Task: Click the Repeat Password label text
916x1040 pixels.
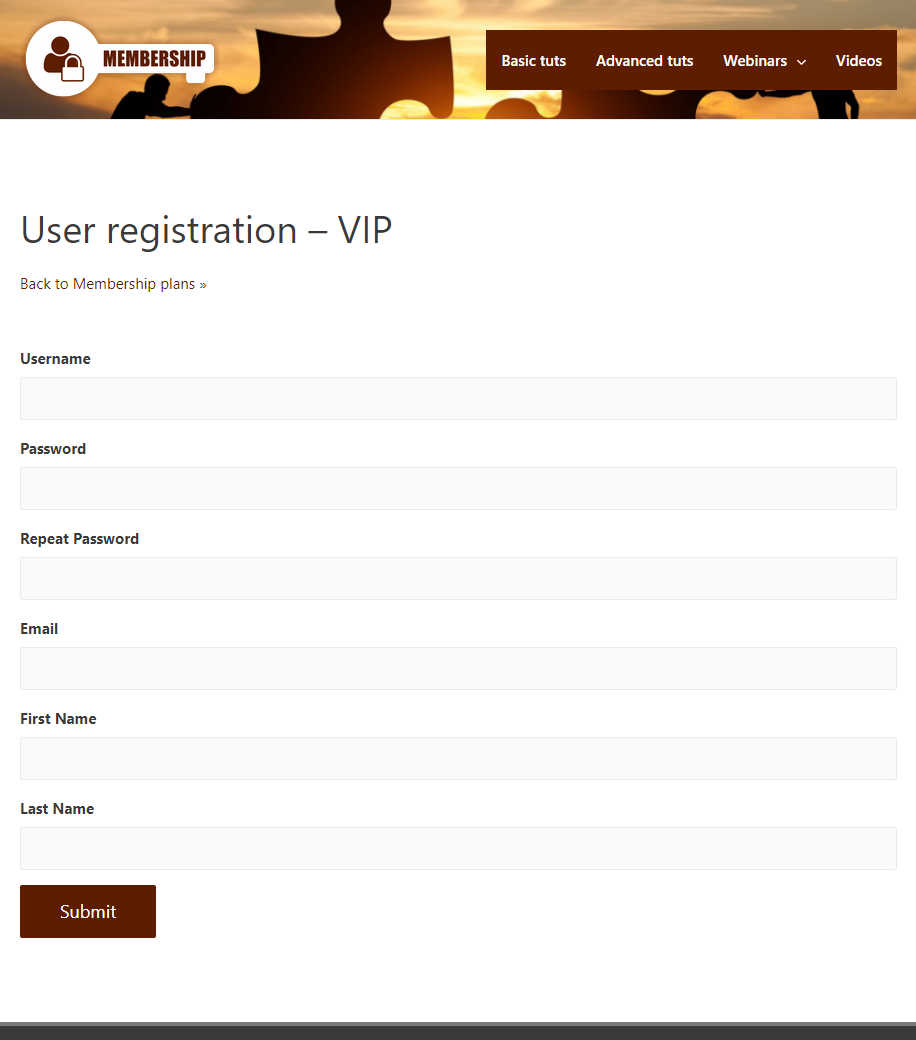Action: point(80,539)
